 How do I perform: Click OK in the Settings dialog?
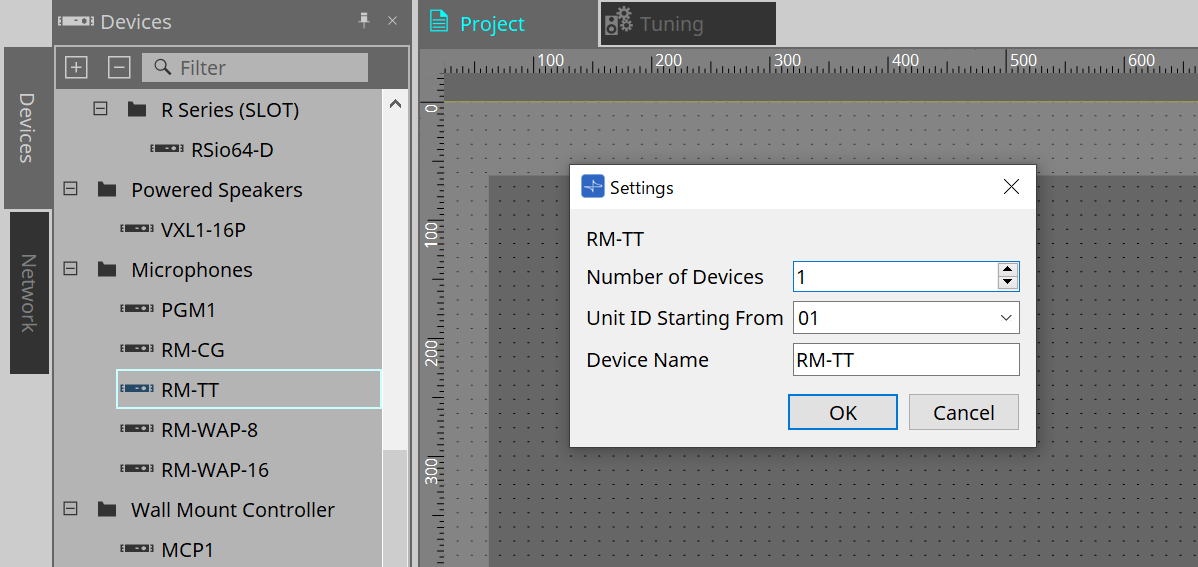pyautogui.click(x=843, y=413)
